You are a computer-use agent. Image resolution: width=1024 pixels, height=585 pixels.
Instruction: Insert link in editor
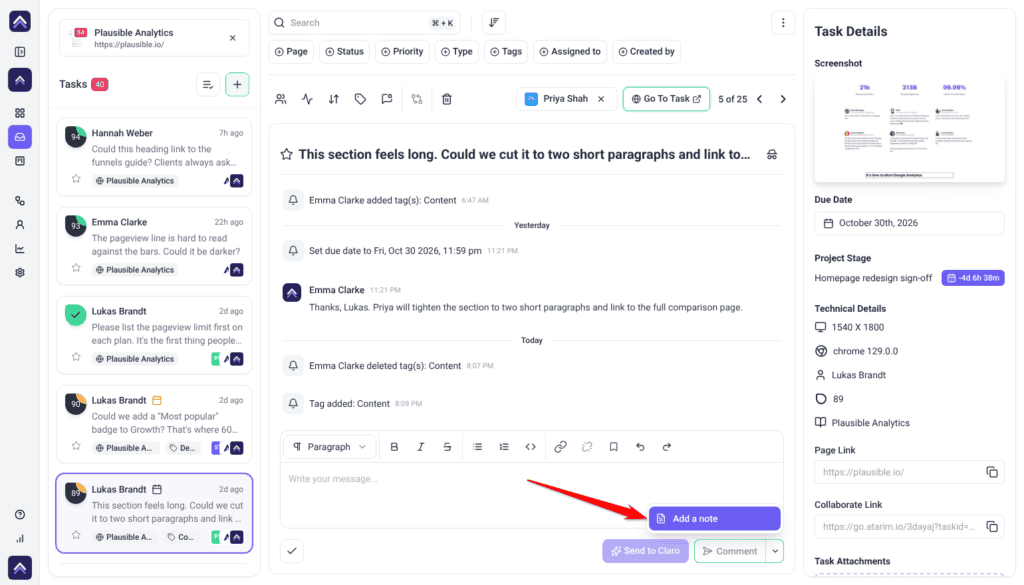[560, 447]
